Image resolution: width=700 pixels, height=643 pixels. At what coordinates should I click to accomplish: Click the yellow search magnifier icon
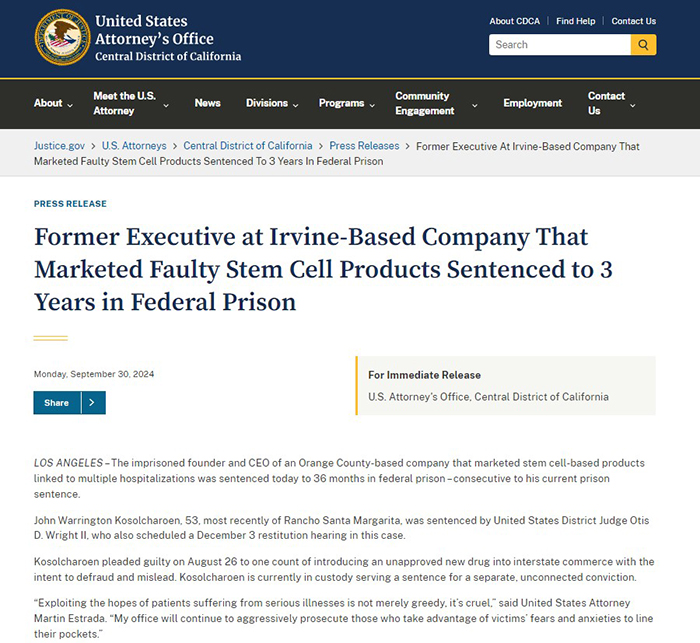click(643, 45)
